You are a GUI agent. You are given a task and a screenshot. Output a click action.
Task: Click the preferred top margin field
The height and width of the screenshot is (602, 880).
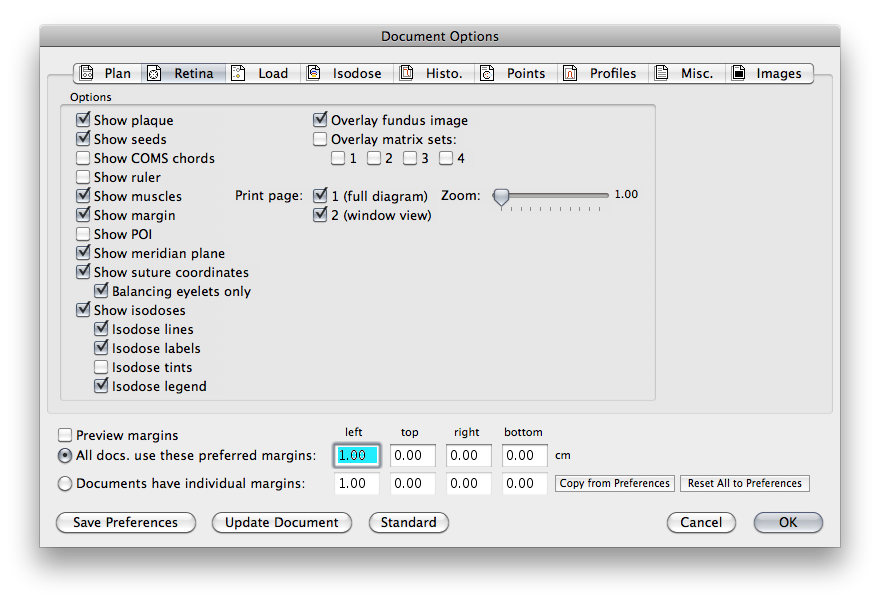(x=413, y=456)
